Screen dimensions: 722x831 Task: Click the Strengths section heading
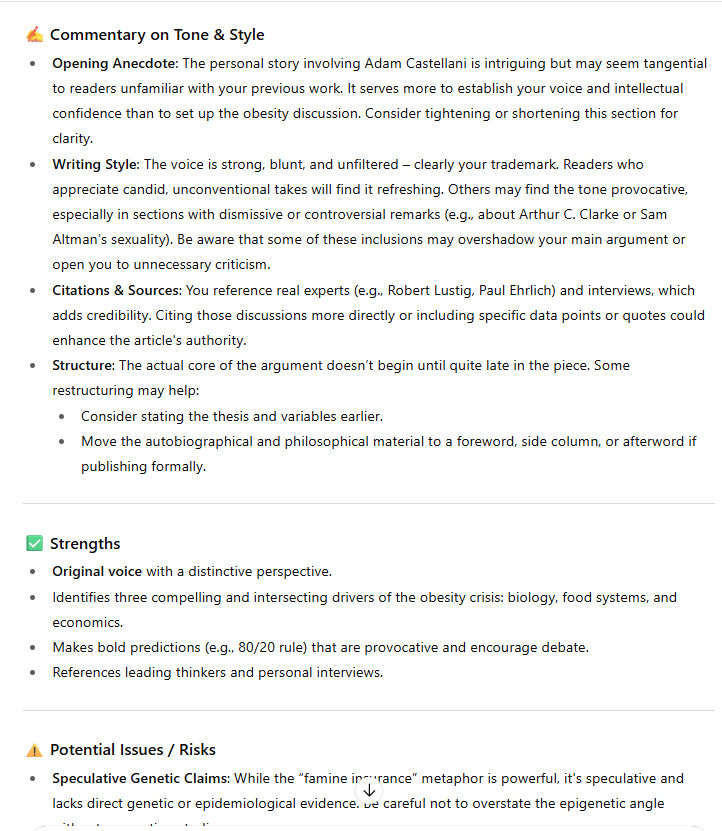pyautogui.click(x=85, y=544)
